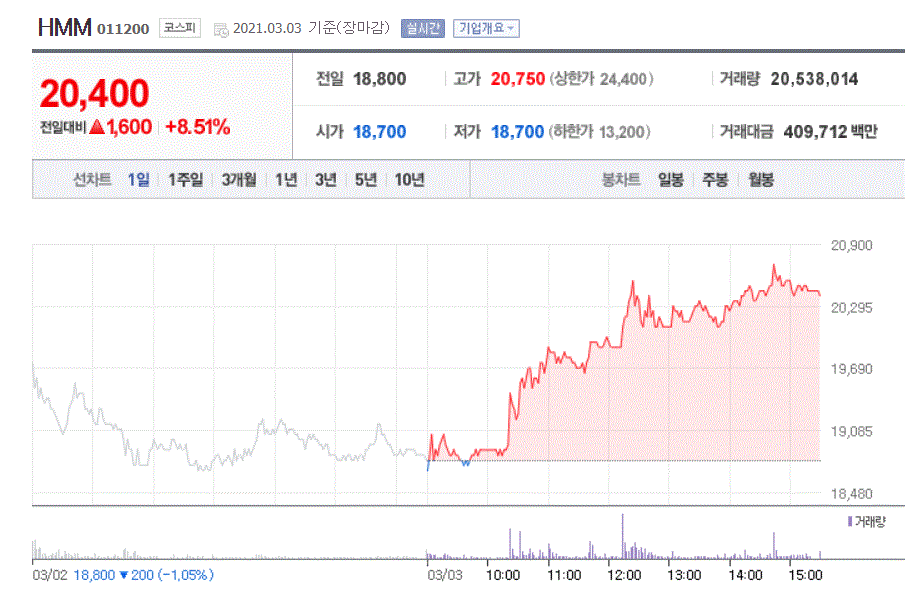Image resolution: width=905 pixels, height=603 pixels.
Task: Click the stock code 011200
Action: [123, 29]
